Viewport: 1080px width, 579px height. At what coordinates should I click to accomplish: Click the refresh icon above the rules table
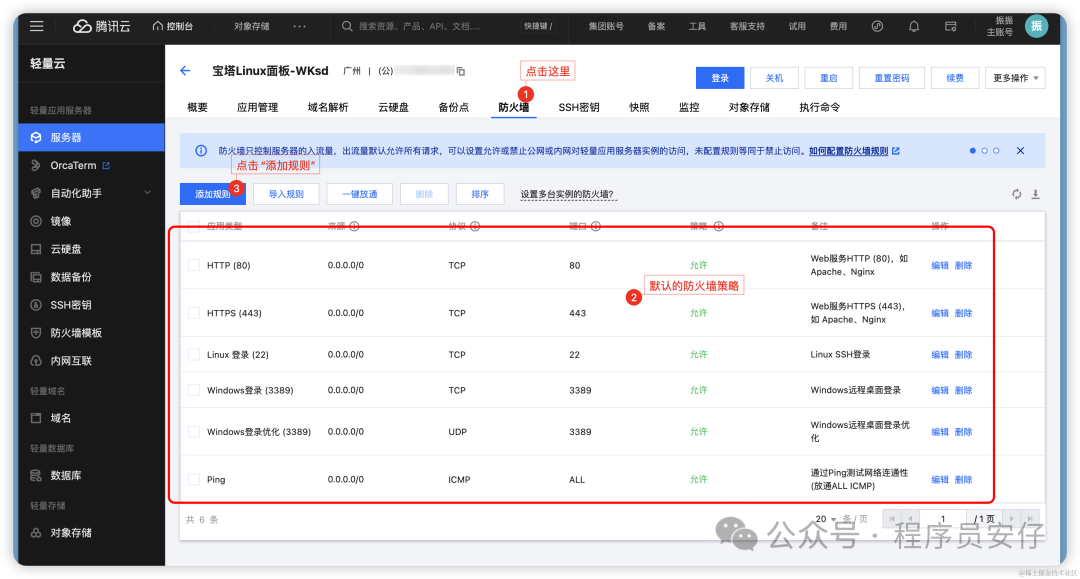tap(1017, 194)
